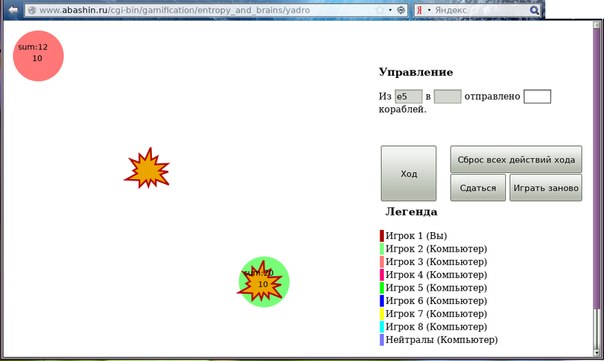The width and height of the screenshot is (604, 361).
Task: Click the Играть заново button
Action: click(546, 188)
